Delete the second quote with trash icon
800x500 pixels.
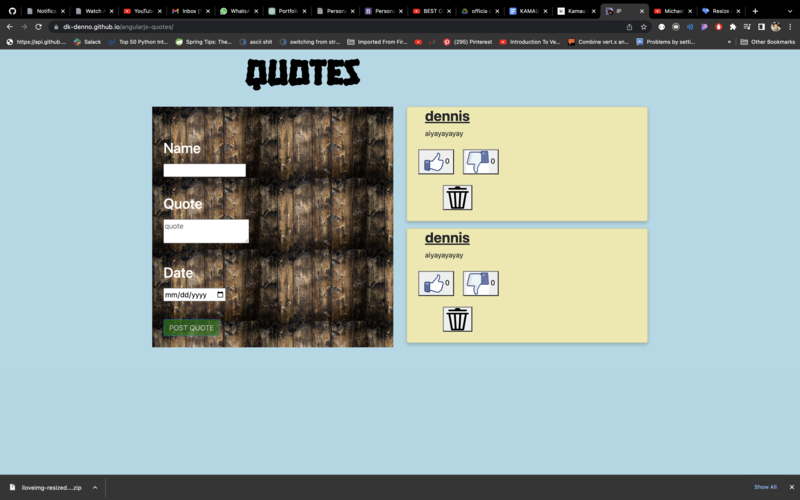pyautogui.click(x=457, y=319)
